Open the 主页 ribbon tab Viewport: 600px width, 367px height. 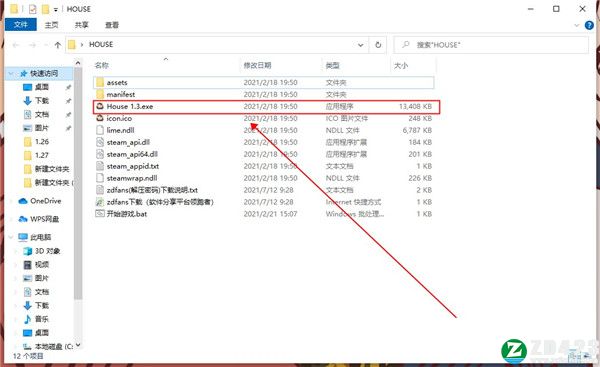tap(51, 25)
